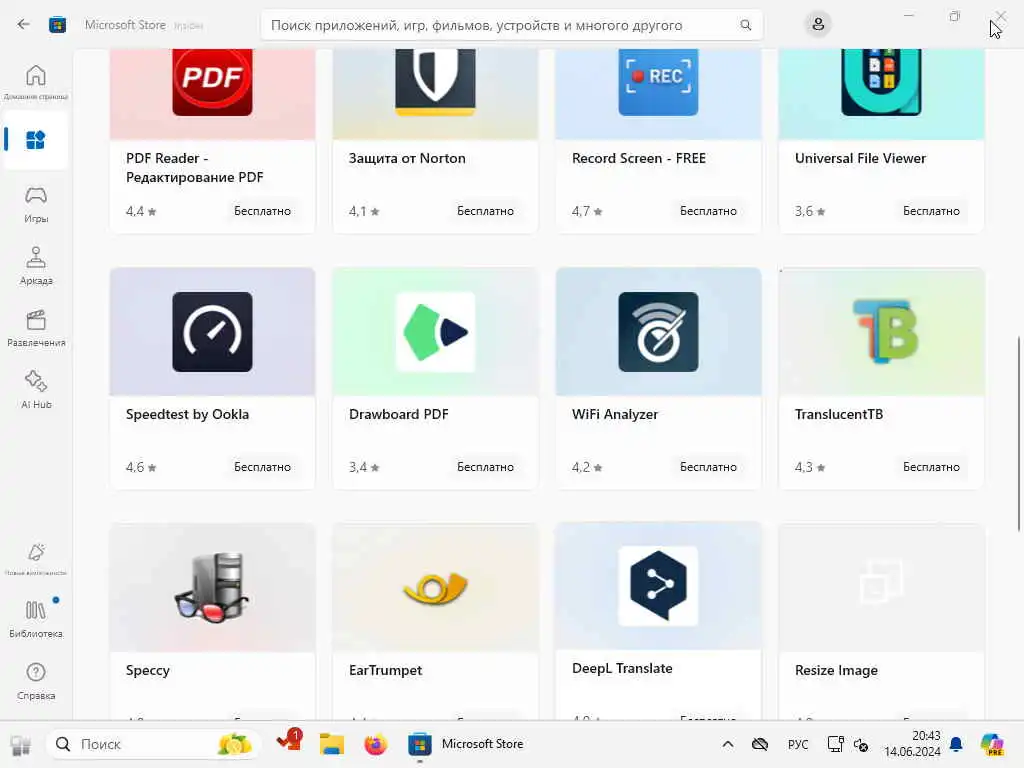1024x768 pixels.
Task: Click 3,4 rating on Drawboard PDF
Action: (364, 467)
